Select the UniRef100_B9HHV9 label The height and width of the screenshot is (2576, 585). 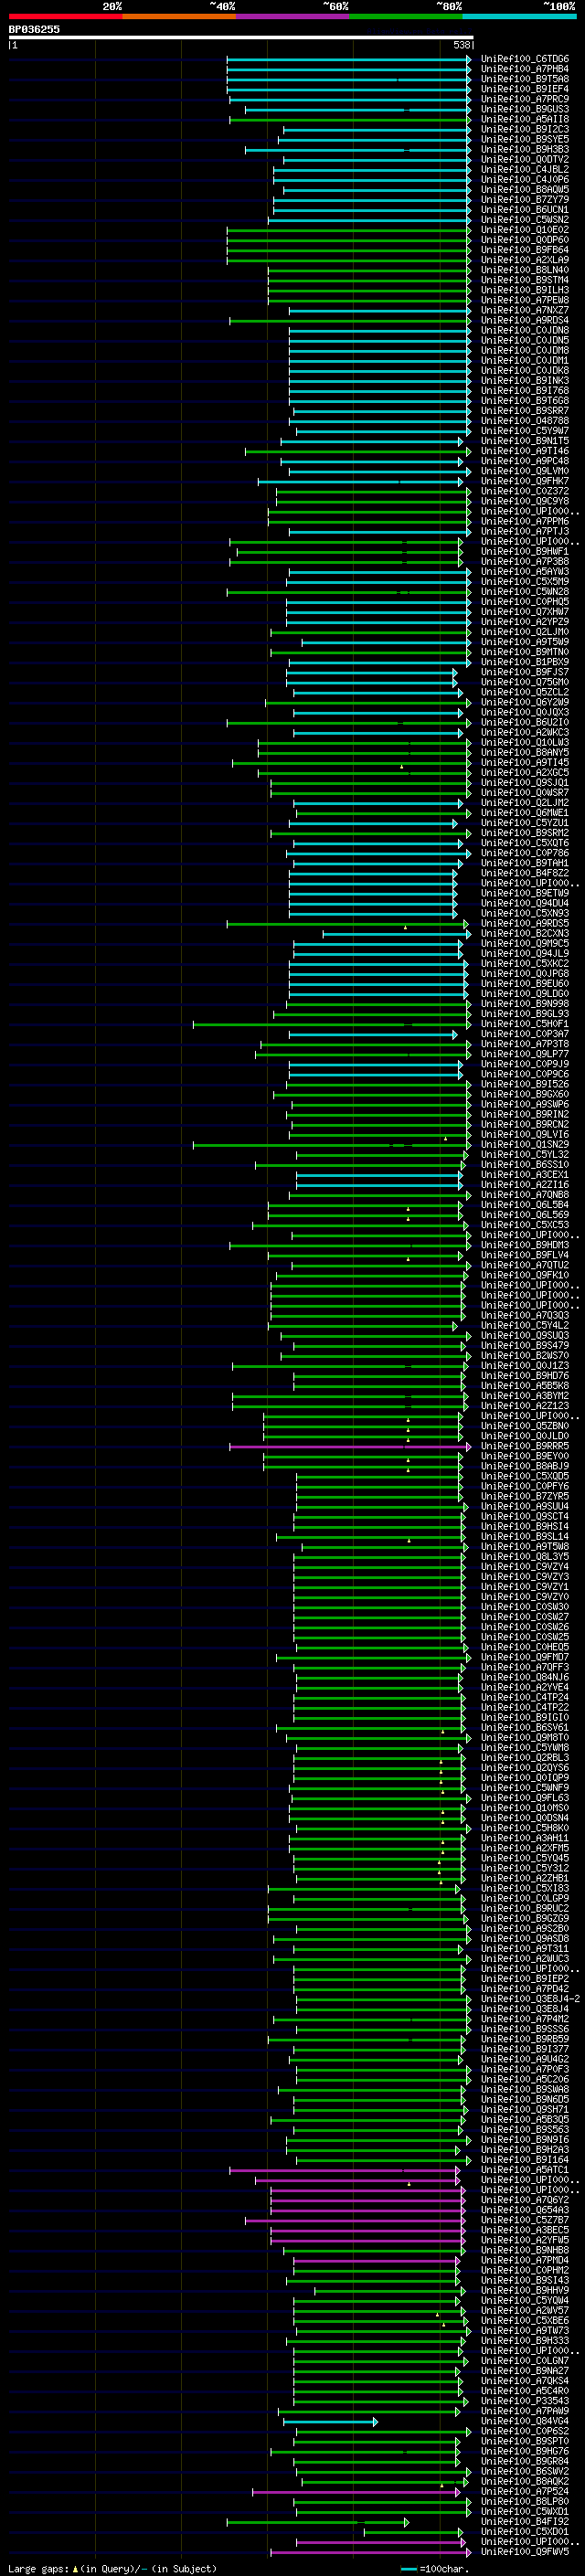click(525, 2290)
